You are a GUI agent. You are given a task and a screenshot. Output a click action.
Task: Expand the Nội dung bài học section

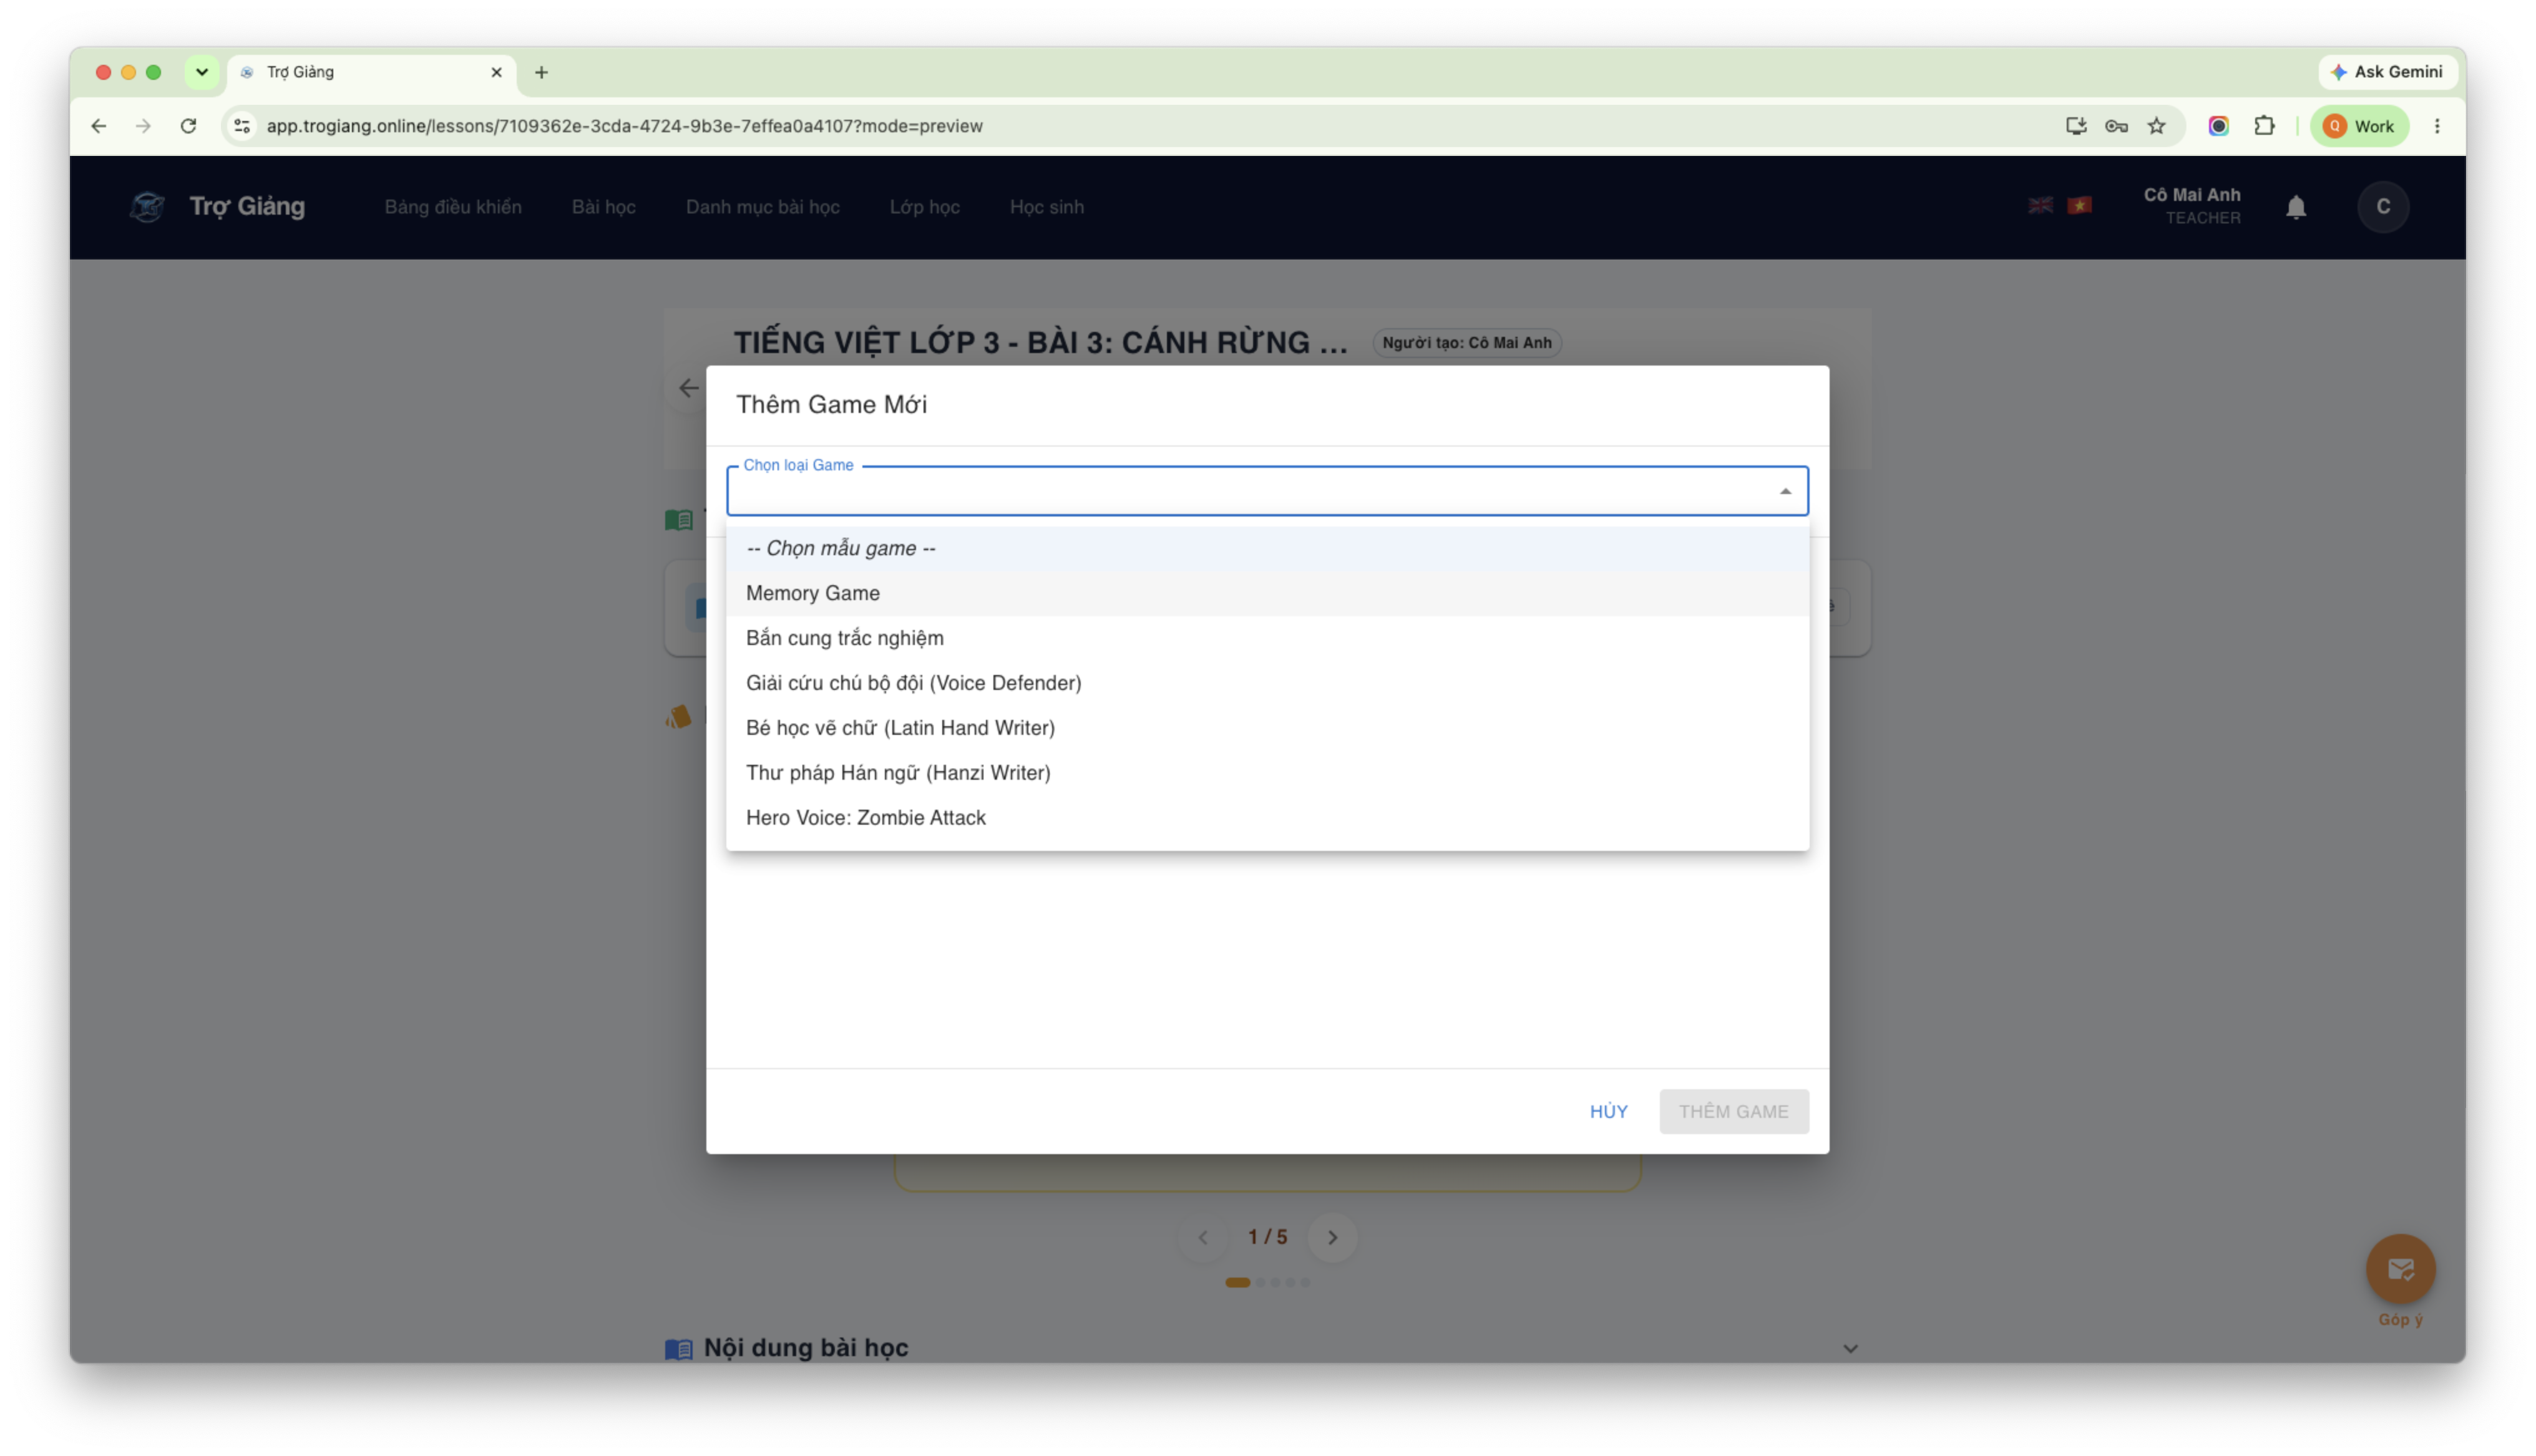(x=1850, y=1348)
